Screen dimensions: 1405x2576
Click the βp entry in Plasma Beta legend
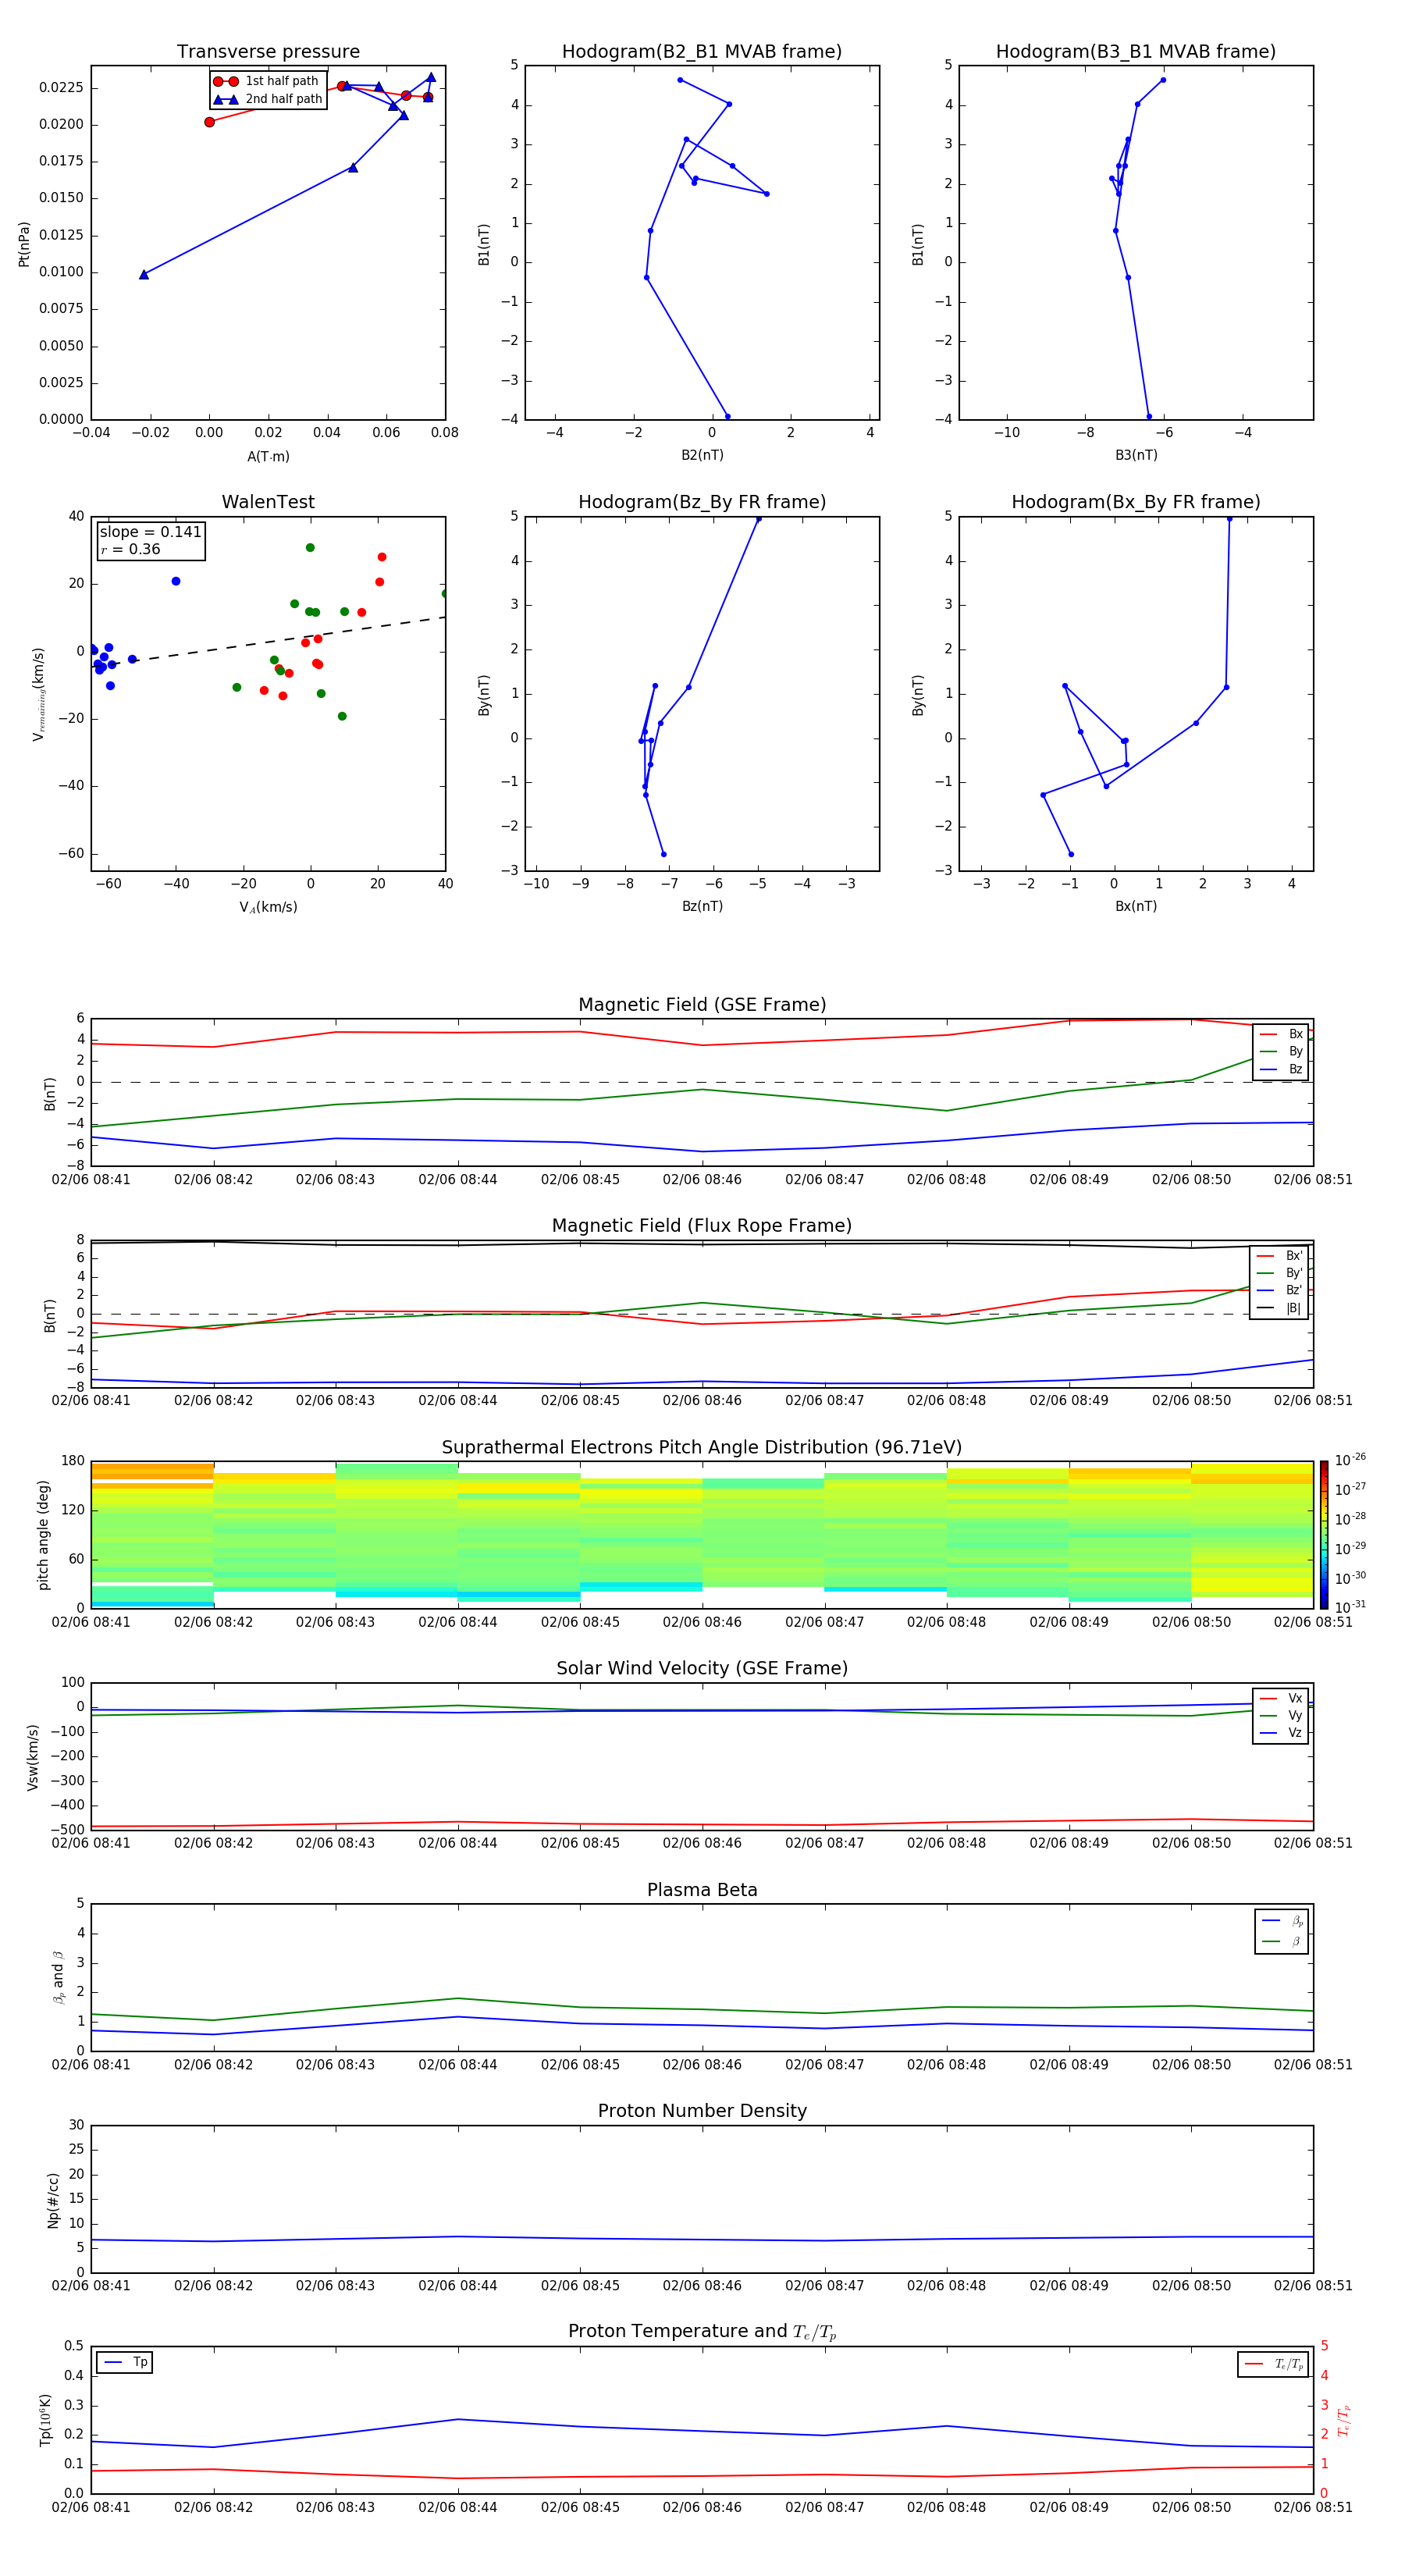click(x=1283, y=1921)
